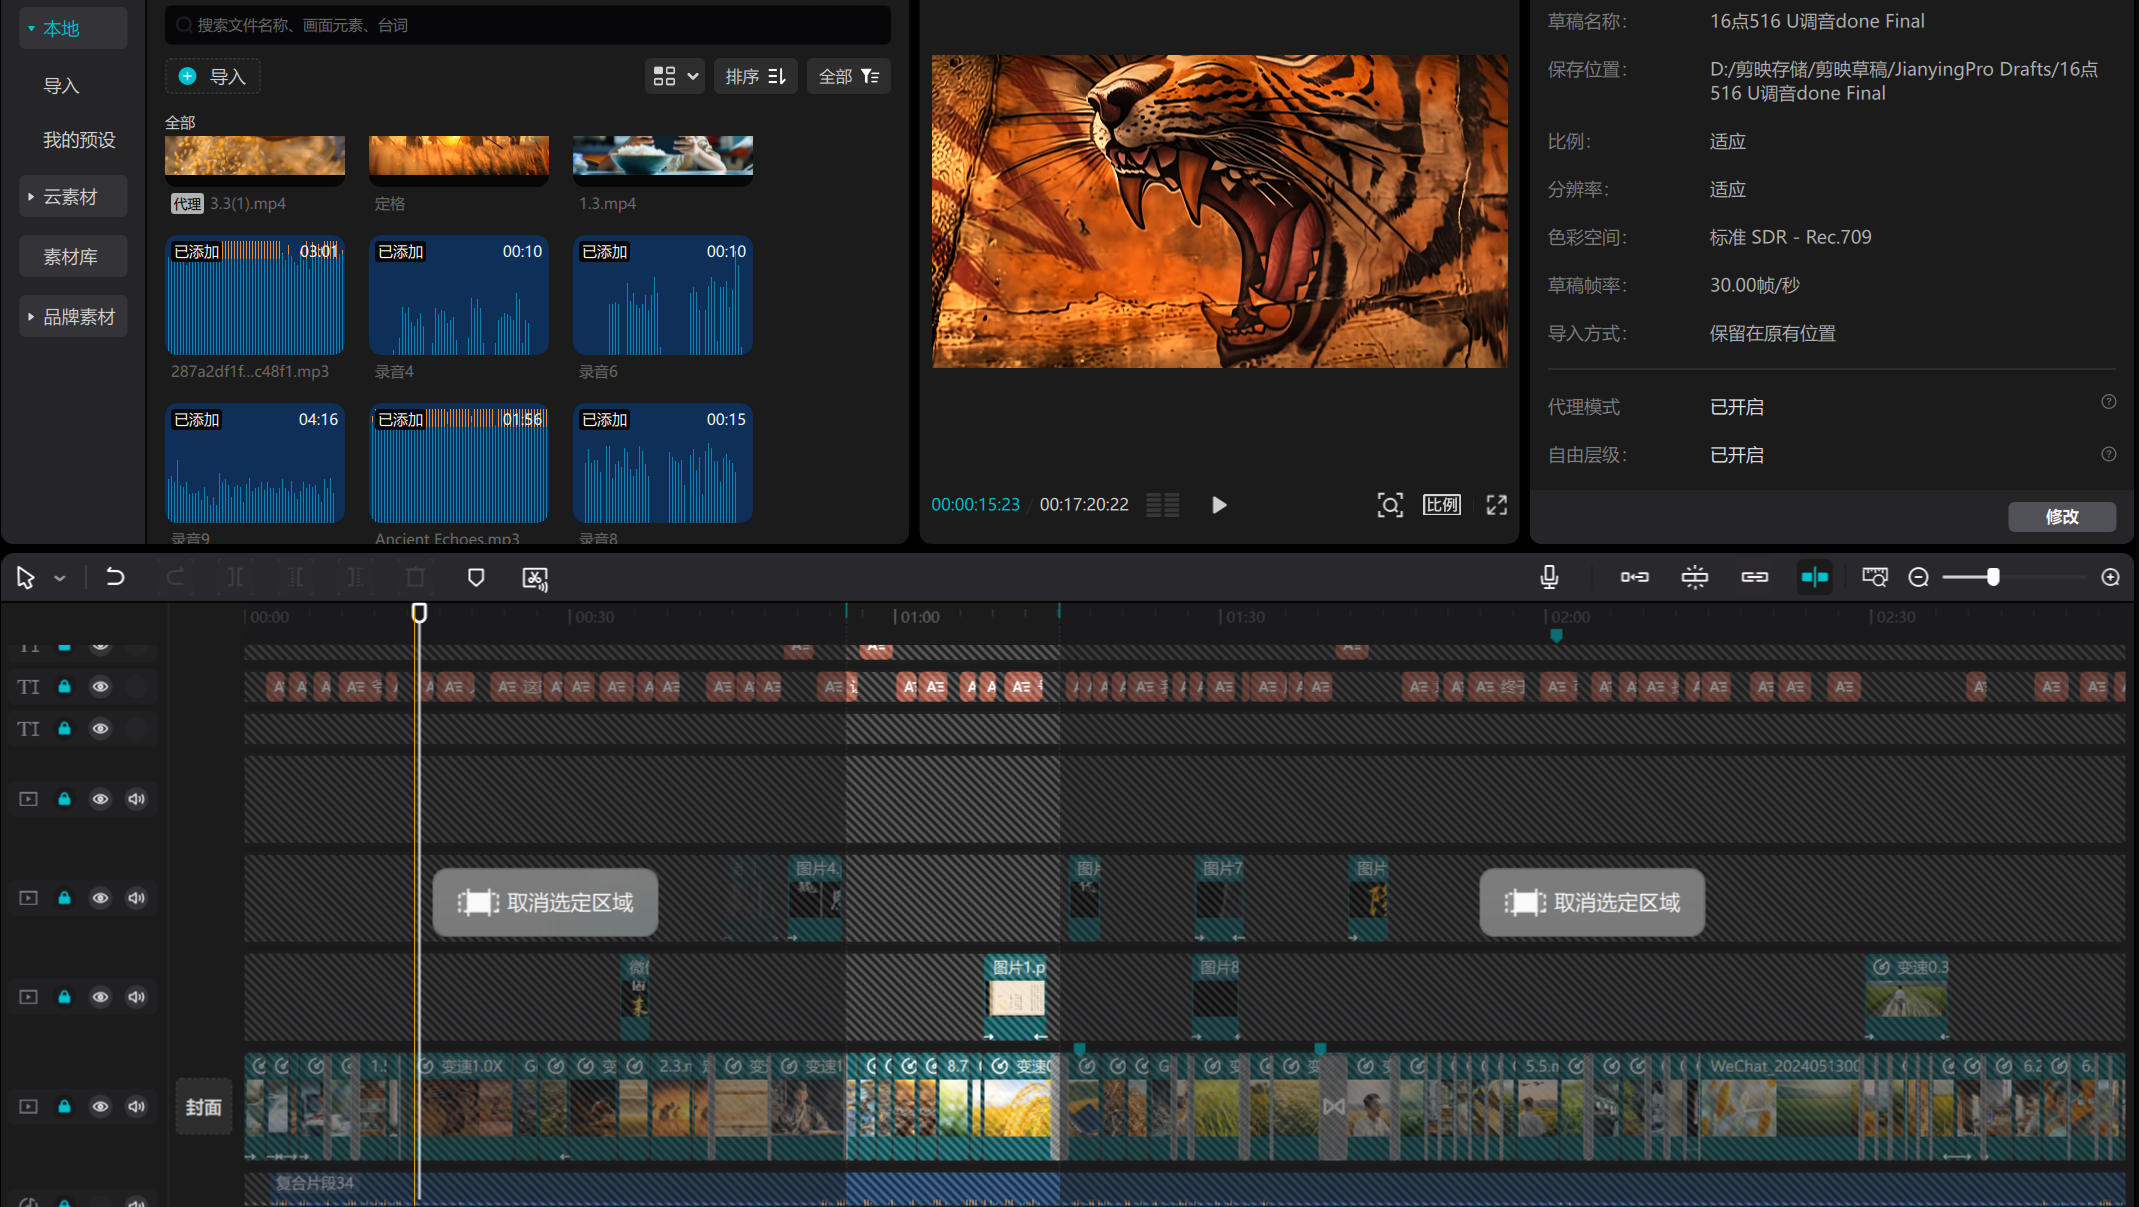Expand the 品牌素材 sidebar section
Screen dimensions: 2139x1207
pos(73,317)
